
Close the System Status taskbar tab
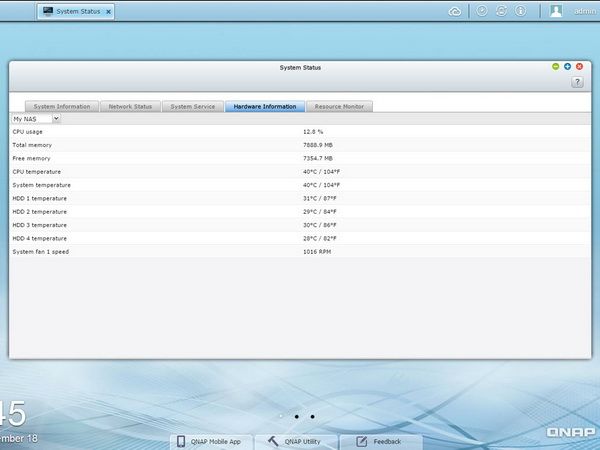pyautogui.click(x=108, y=12)
